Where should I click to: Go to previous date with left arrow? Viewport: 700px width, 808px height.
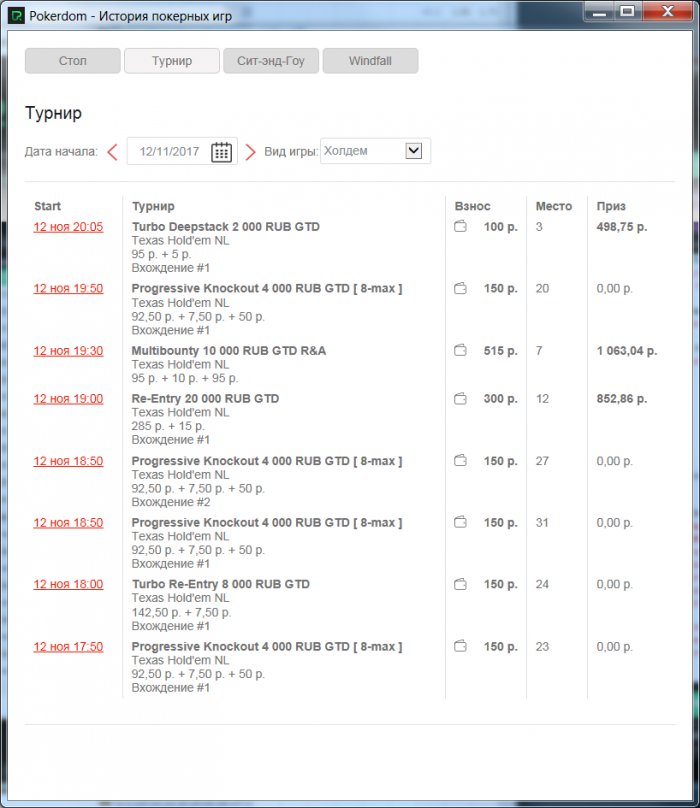[x=112, y=152]
